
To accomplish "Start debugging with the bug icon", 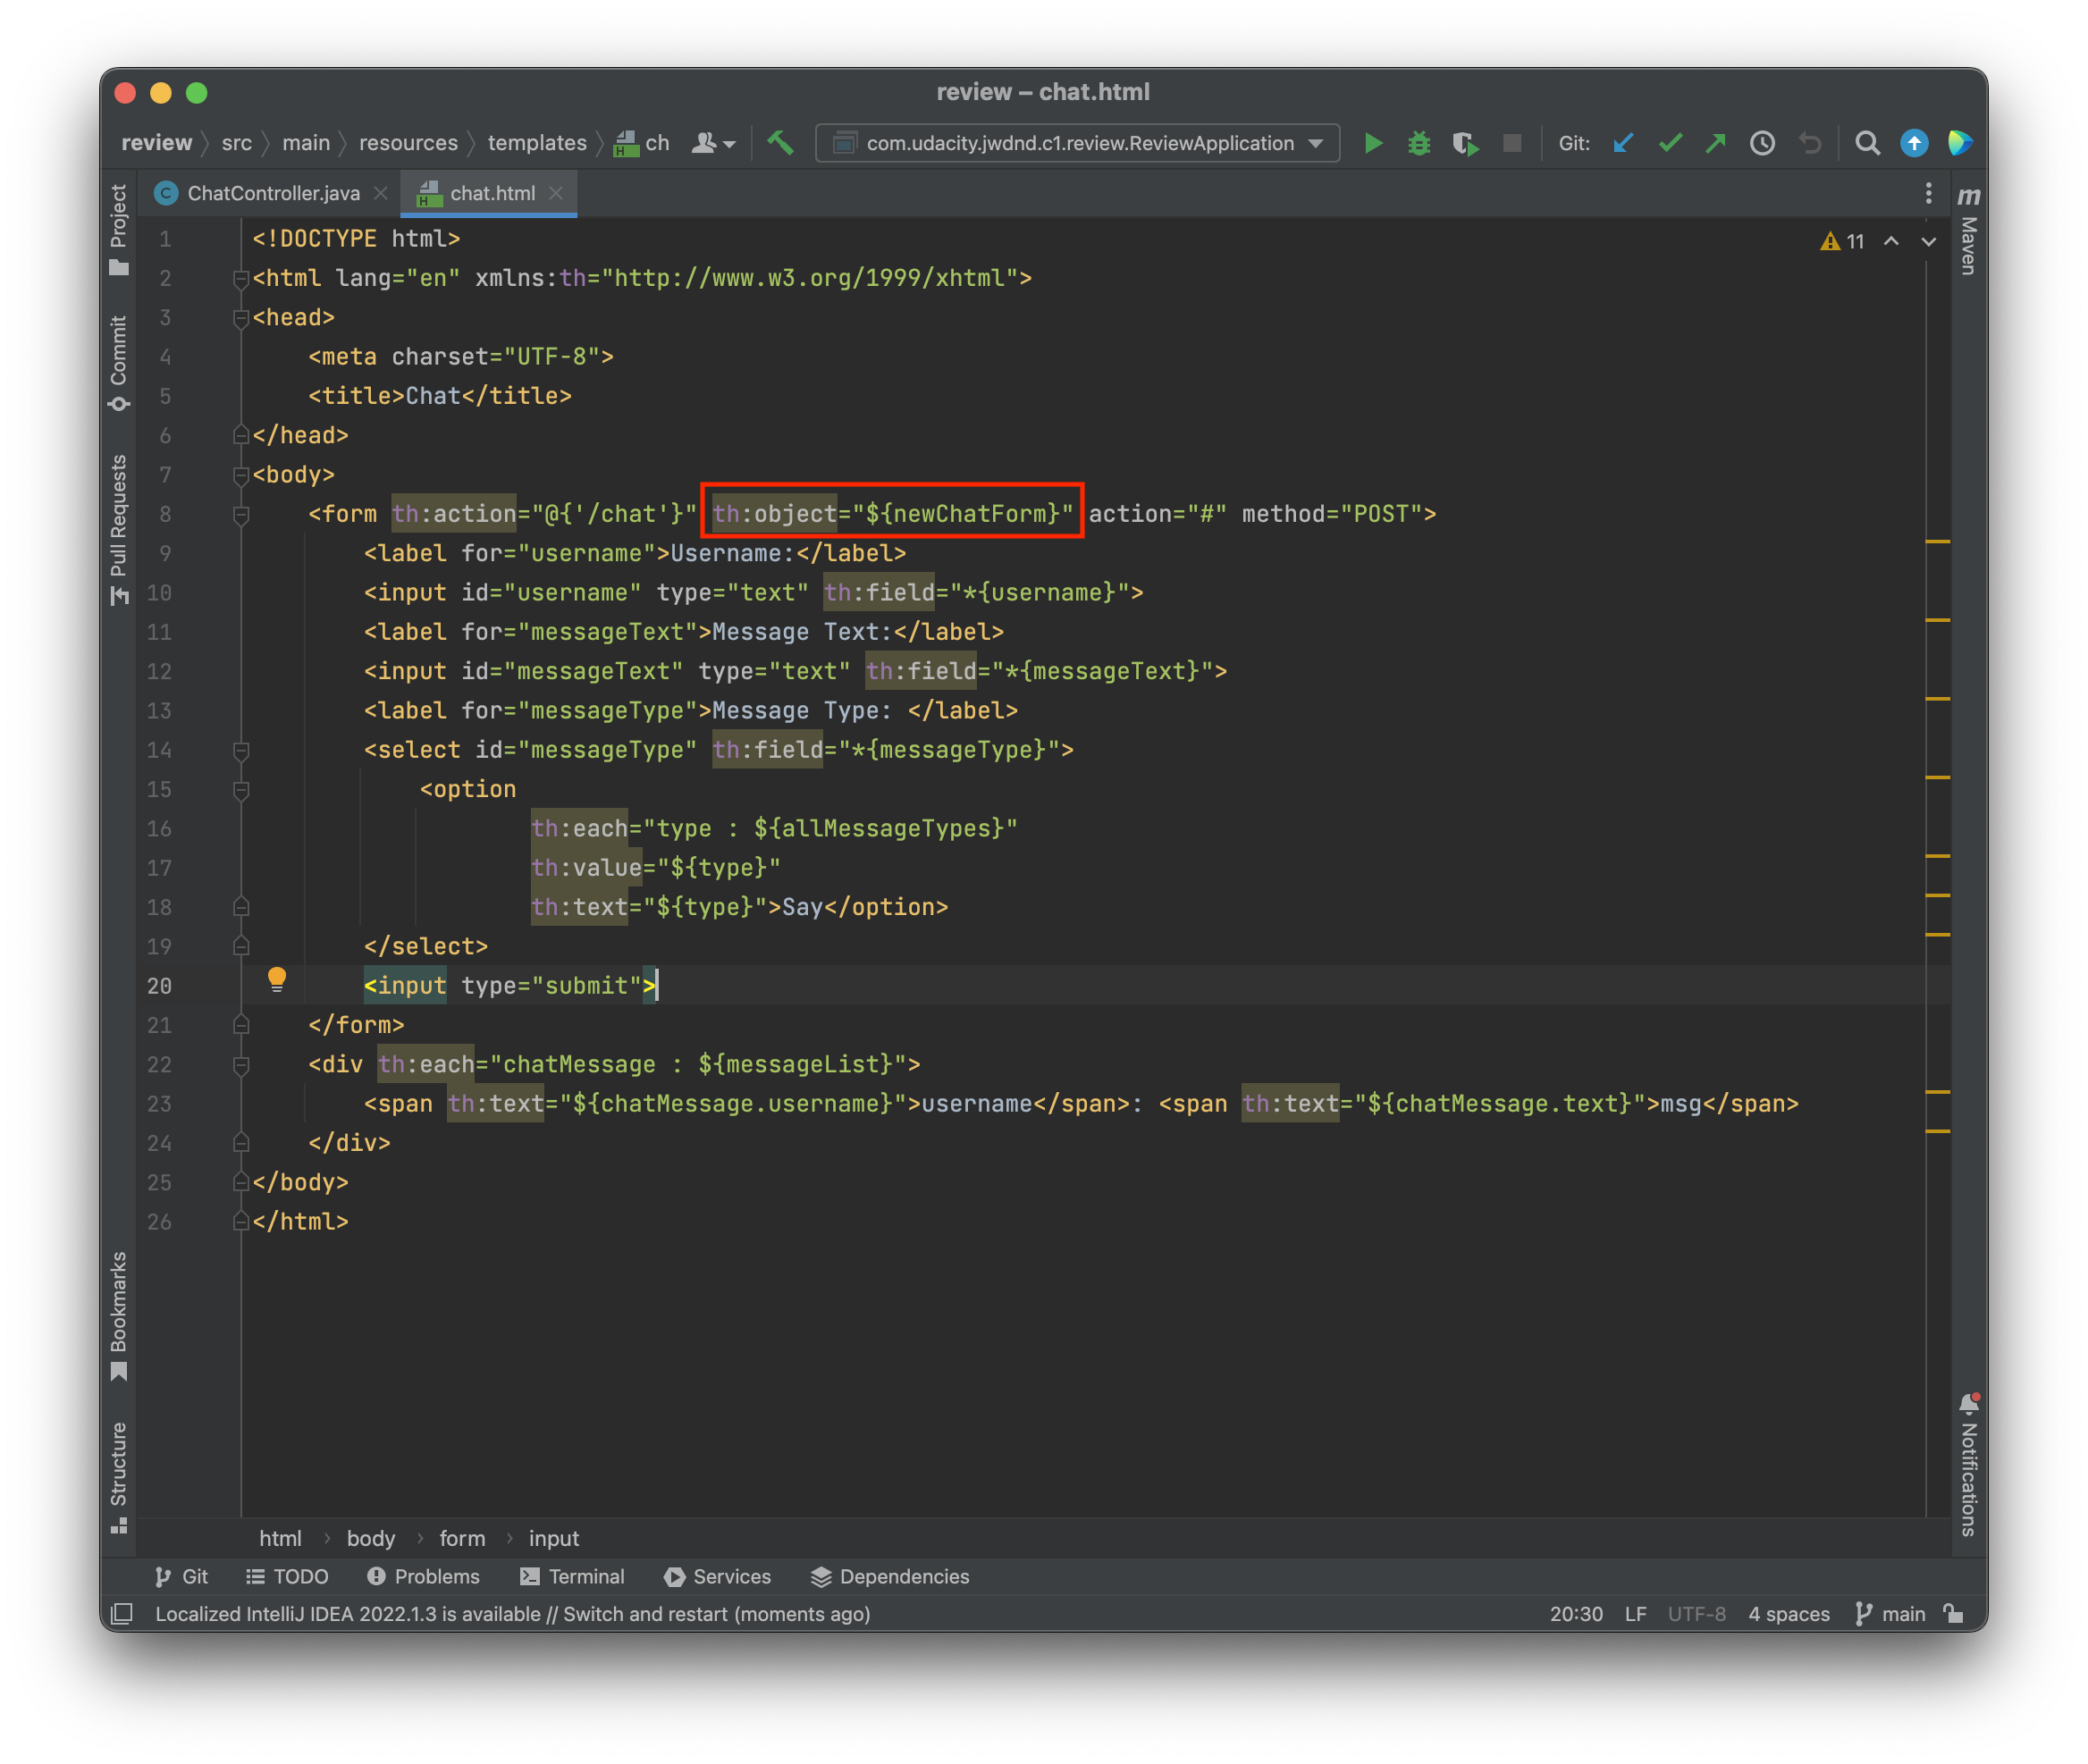I will click(x=1418, y=143).
